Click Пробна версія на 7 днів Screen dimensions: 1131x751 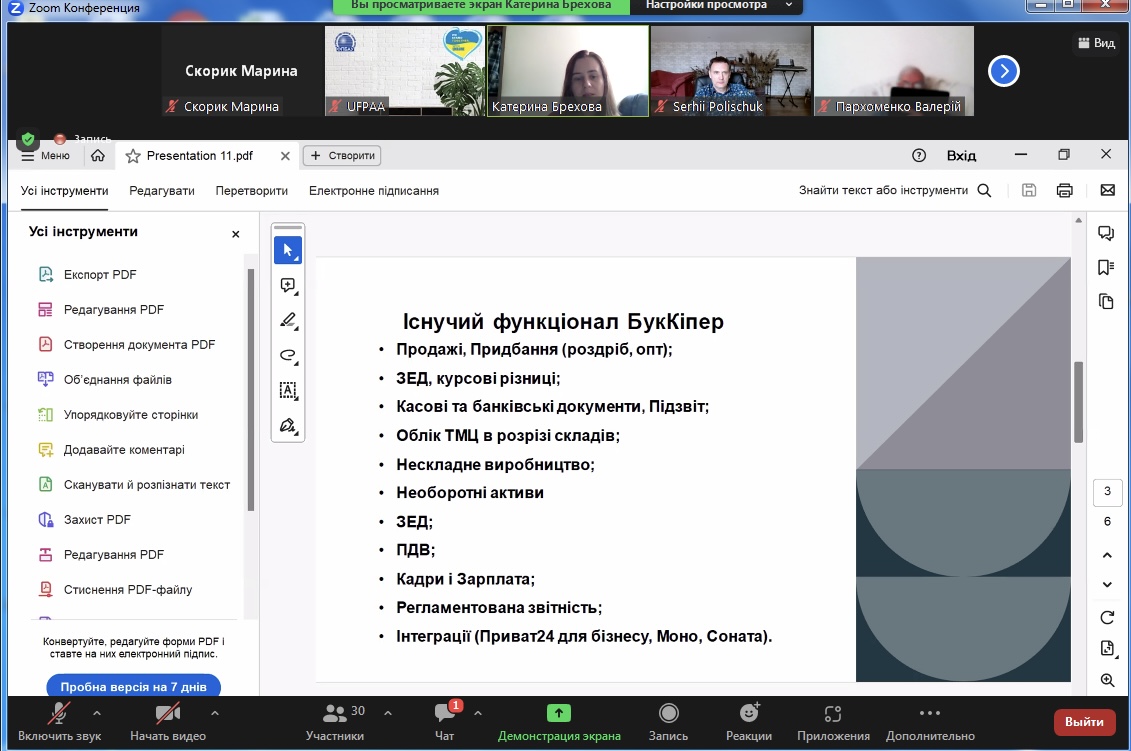click(133, 686)
